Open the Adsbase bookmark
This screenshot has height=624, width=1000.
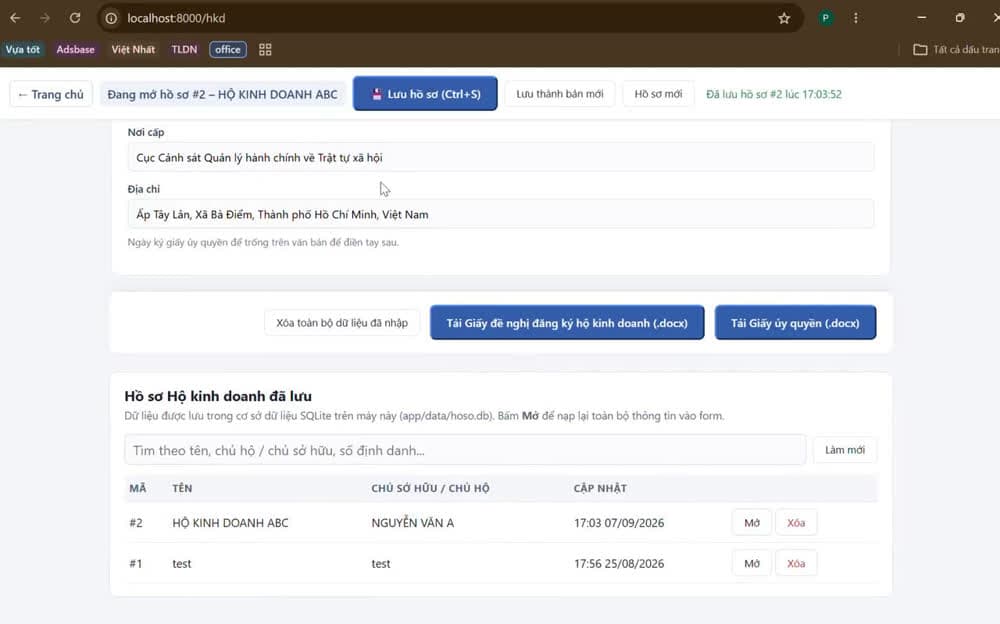coord(75,50)
